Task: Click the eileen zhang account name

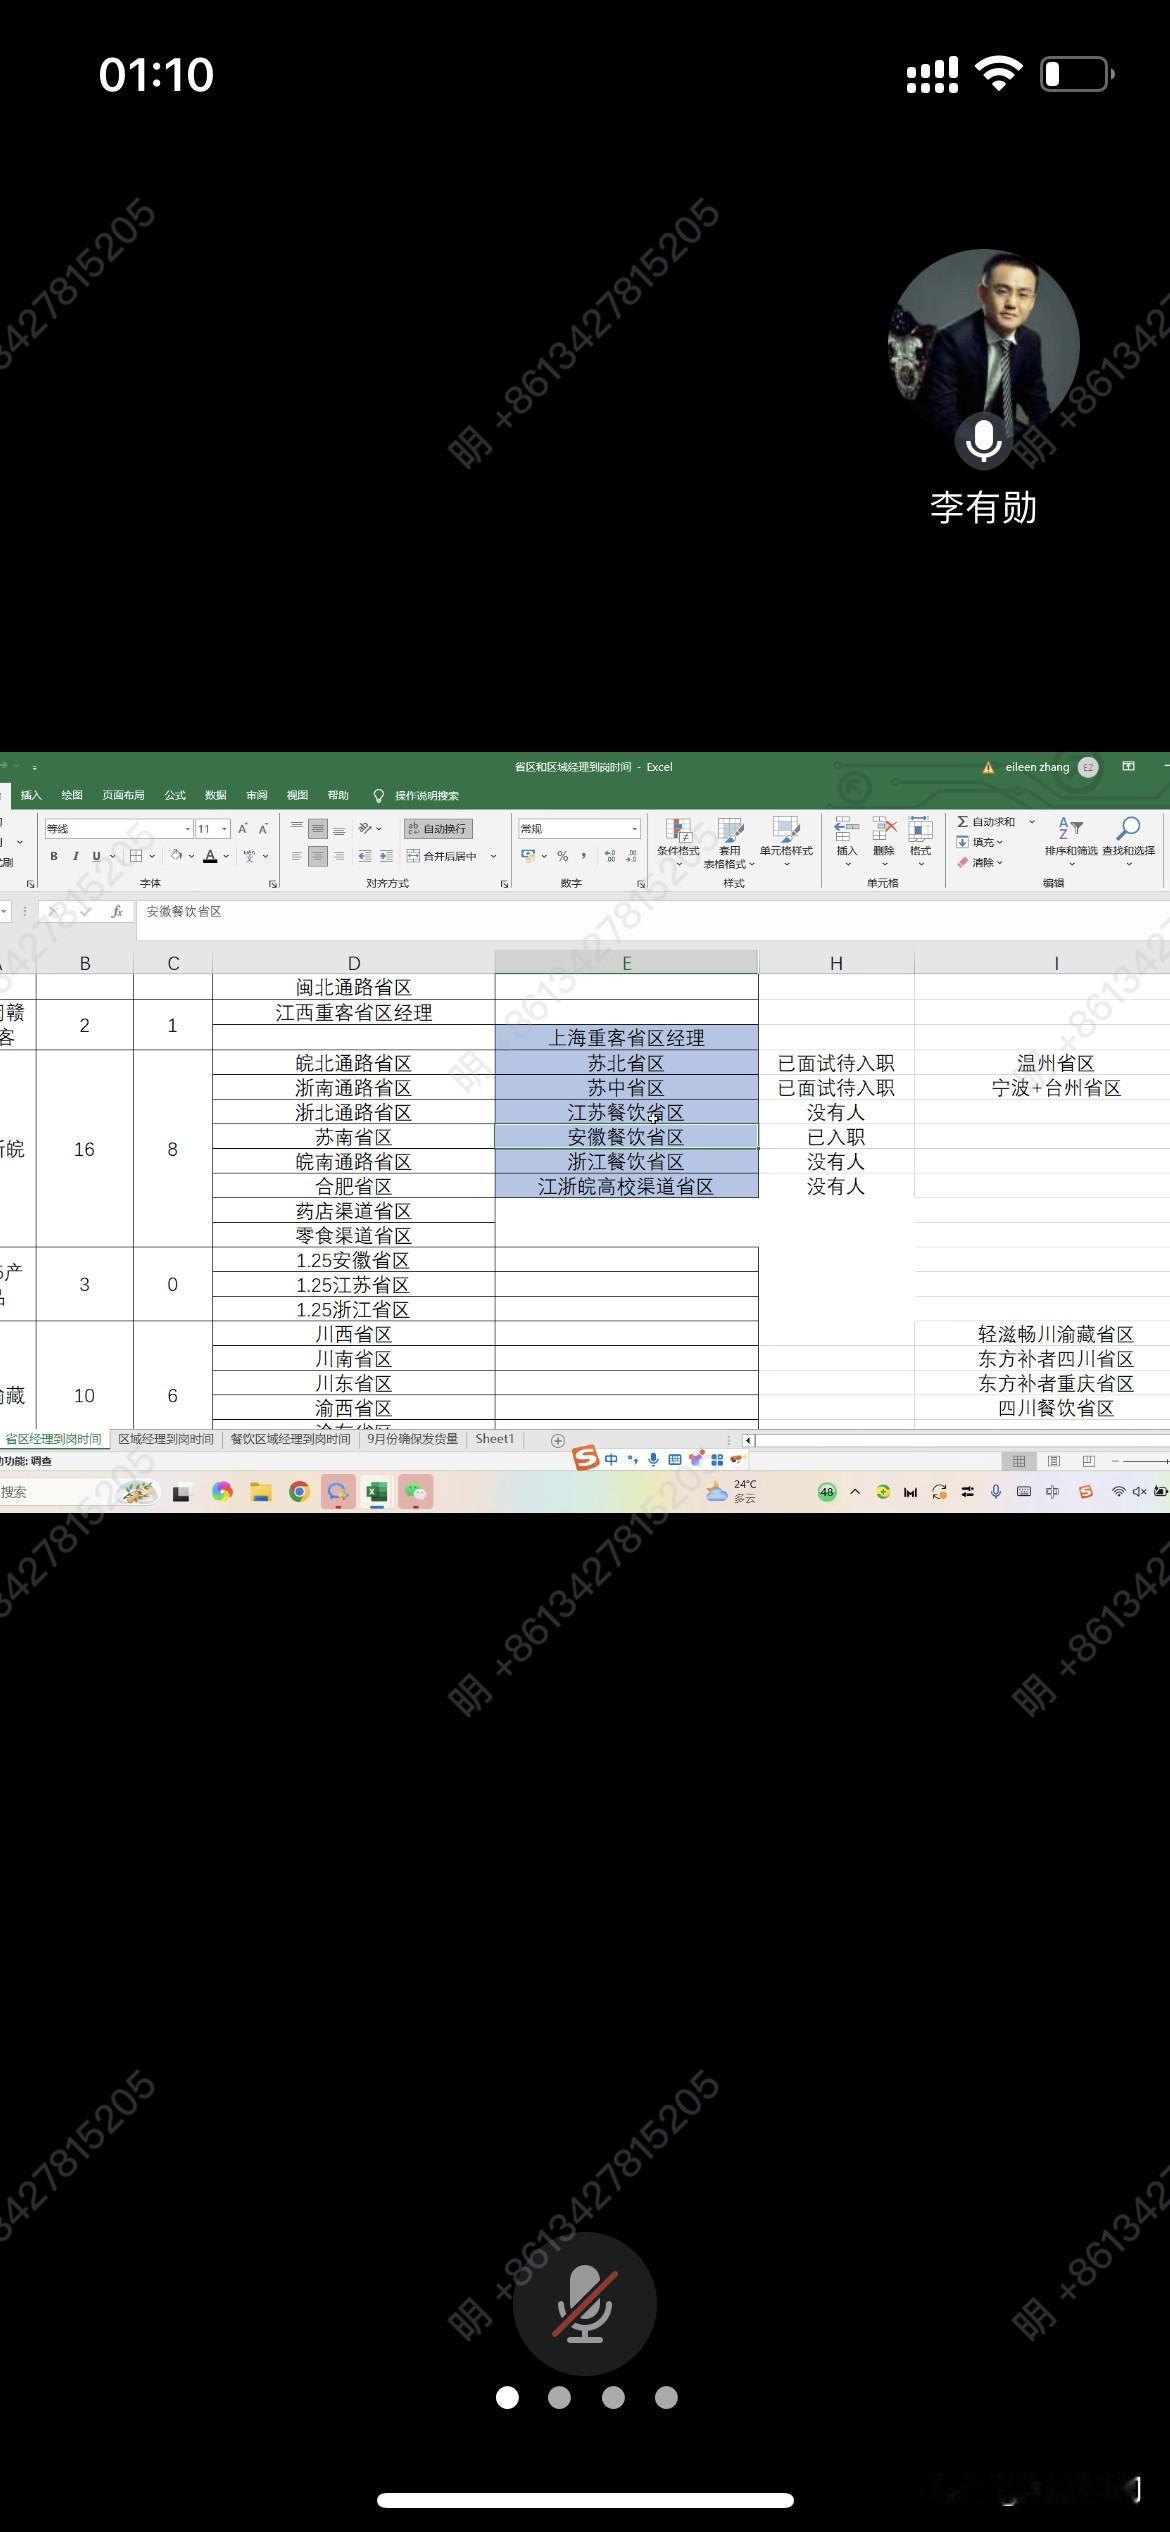Action: pos(1037,767)
